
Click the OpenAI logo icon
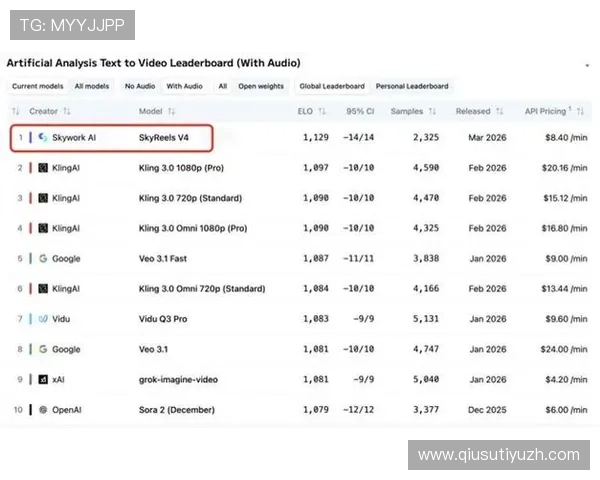tap(43, 410)
